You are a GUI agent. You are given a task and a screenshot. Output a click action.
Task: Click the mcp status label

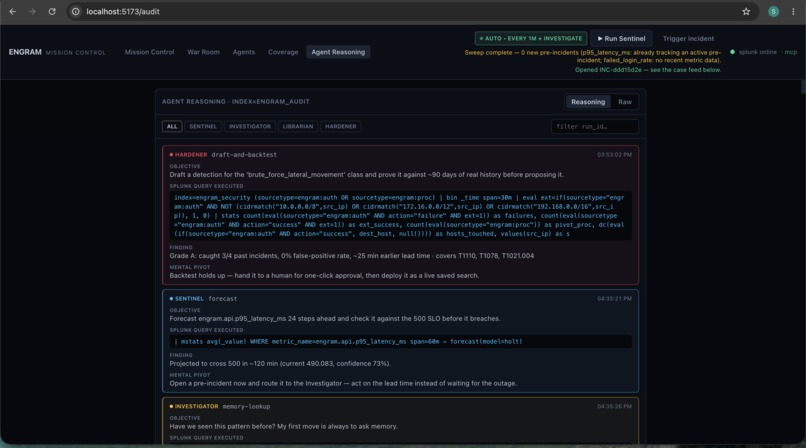click(x=791, y=52)
